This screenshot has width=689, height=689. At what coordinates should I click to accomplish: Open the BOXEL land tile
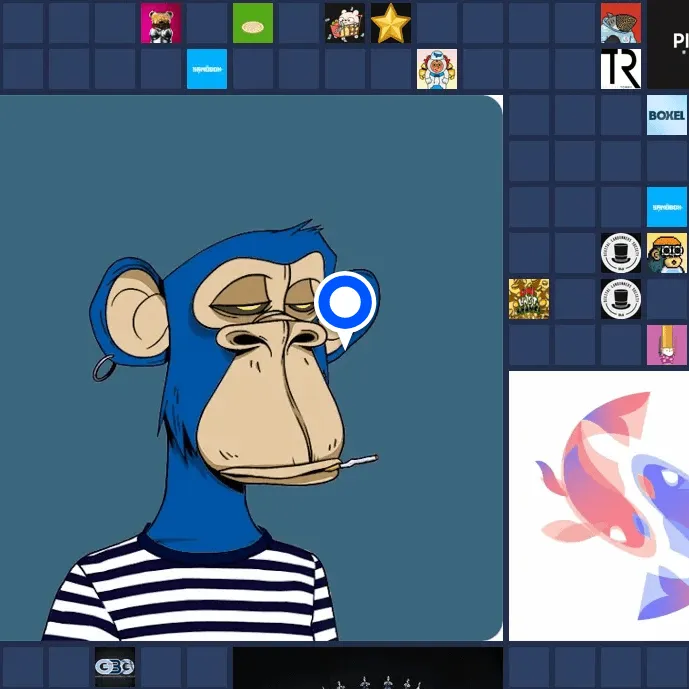[667, 115]
